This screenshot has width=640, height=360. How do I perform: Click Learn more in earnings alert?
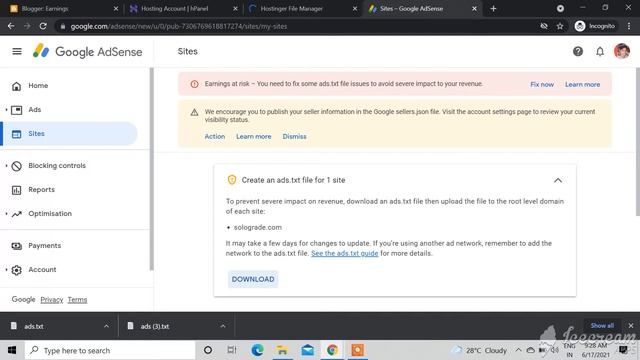pyautogui.click(x=582, y=84)
